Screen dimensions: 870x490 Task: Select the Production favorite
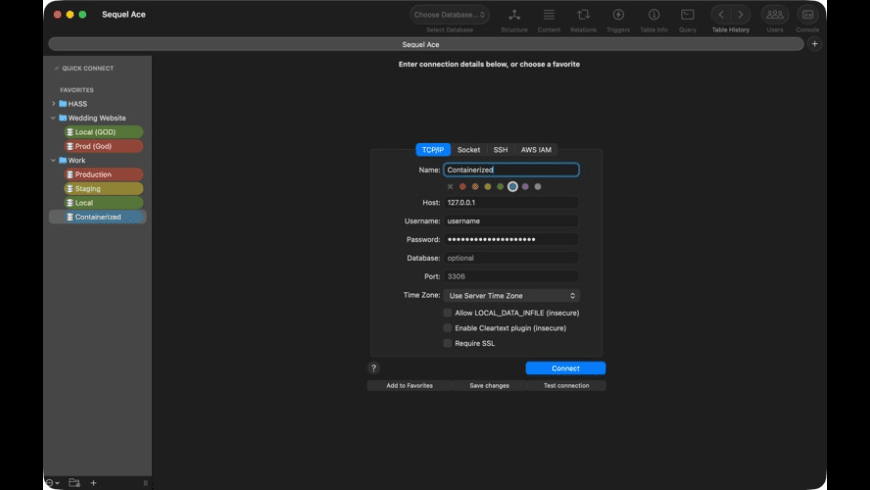103,174
